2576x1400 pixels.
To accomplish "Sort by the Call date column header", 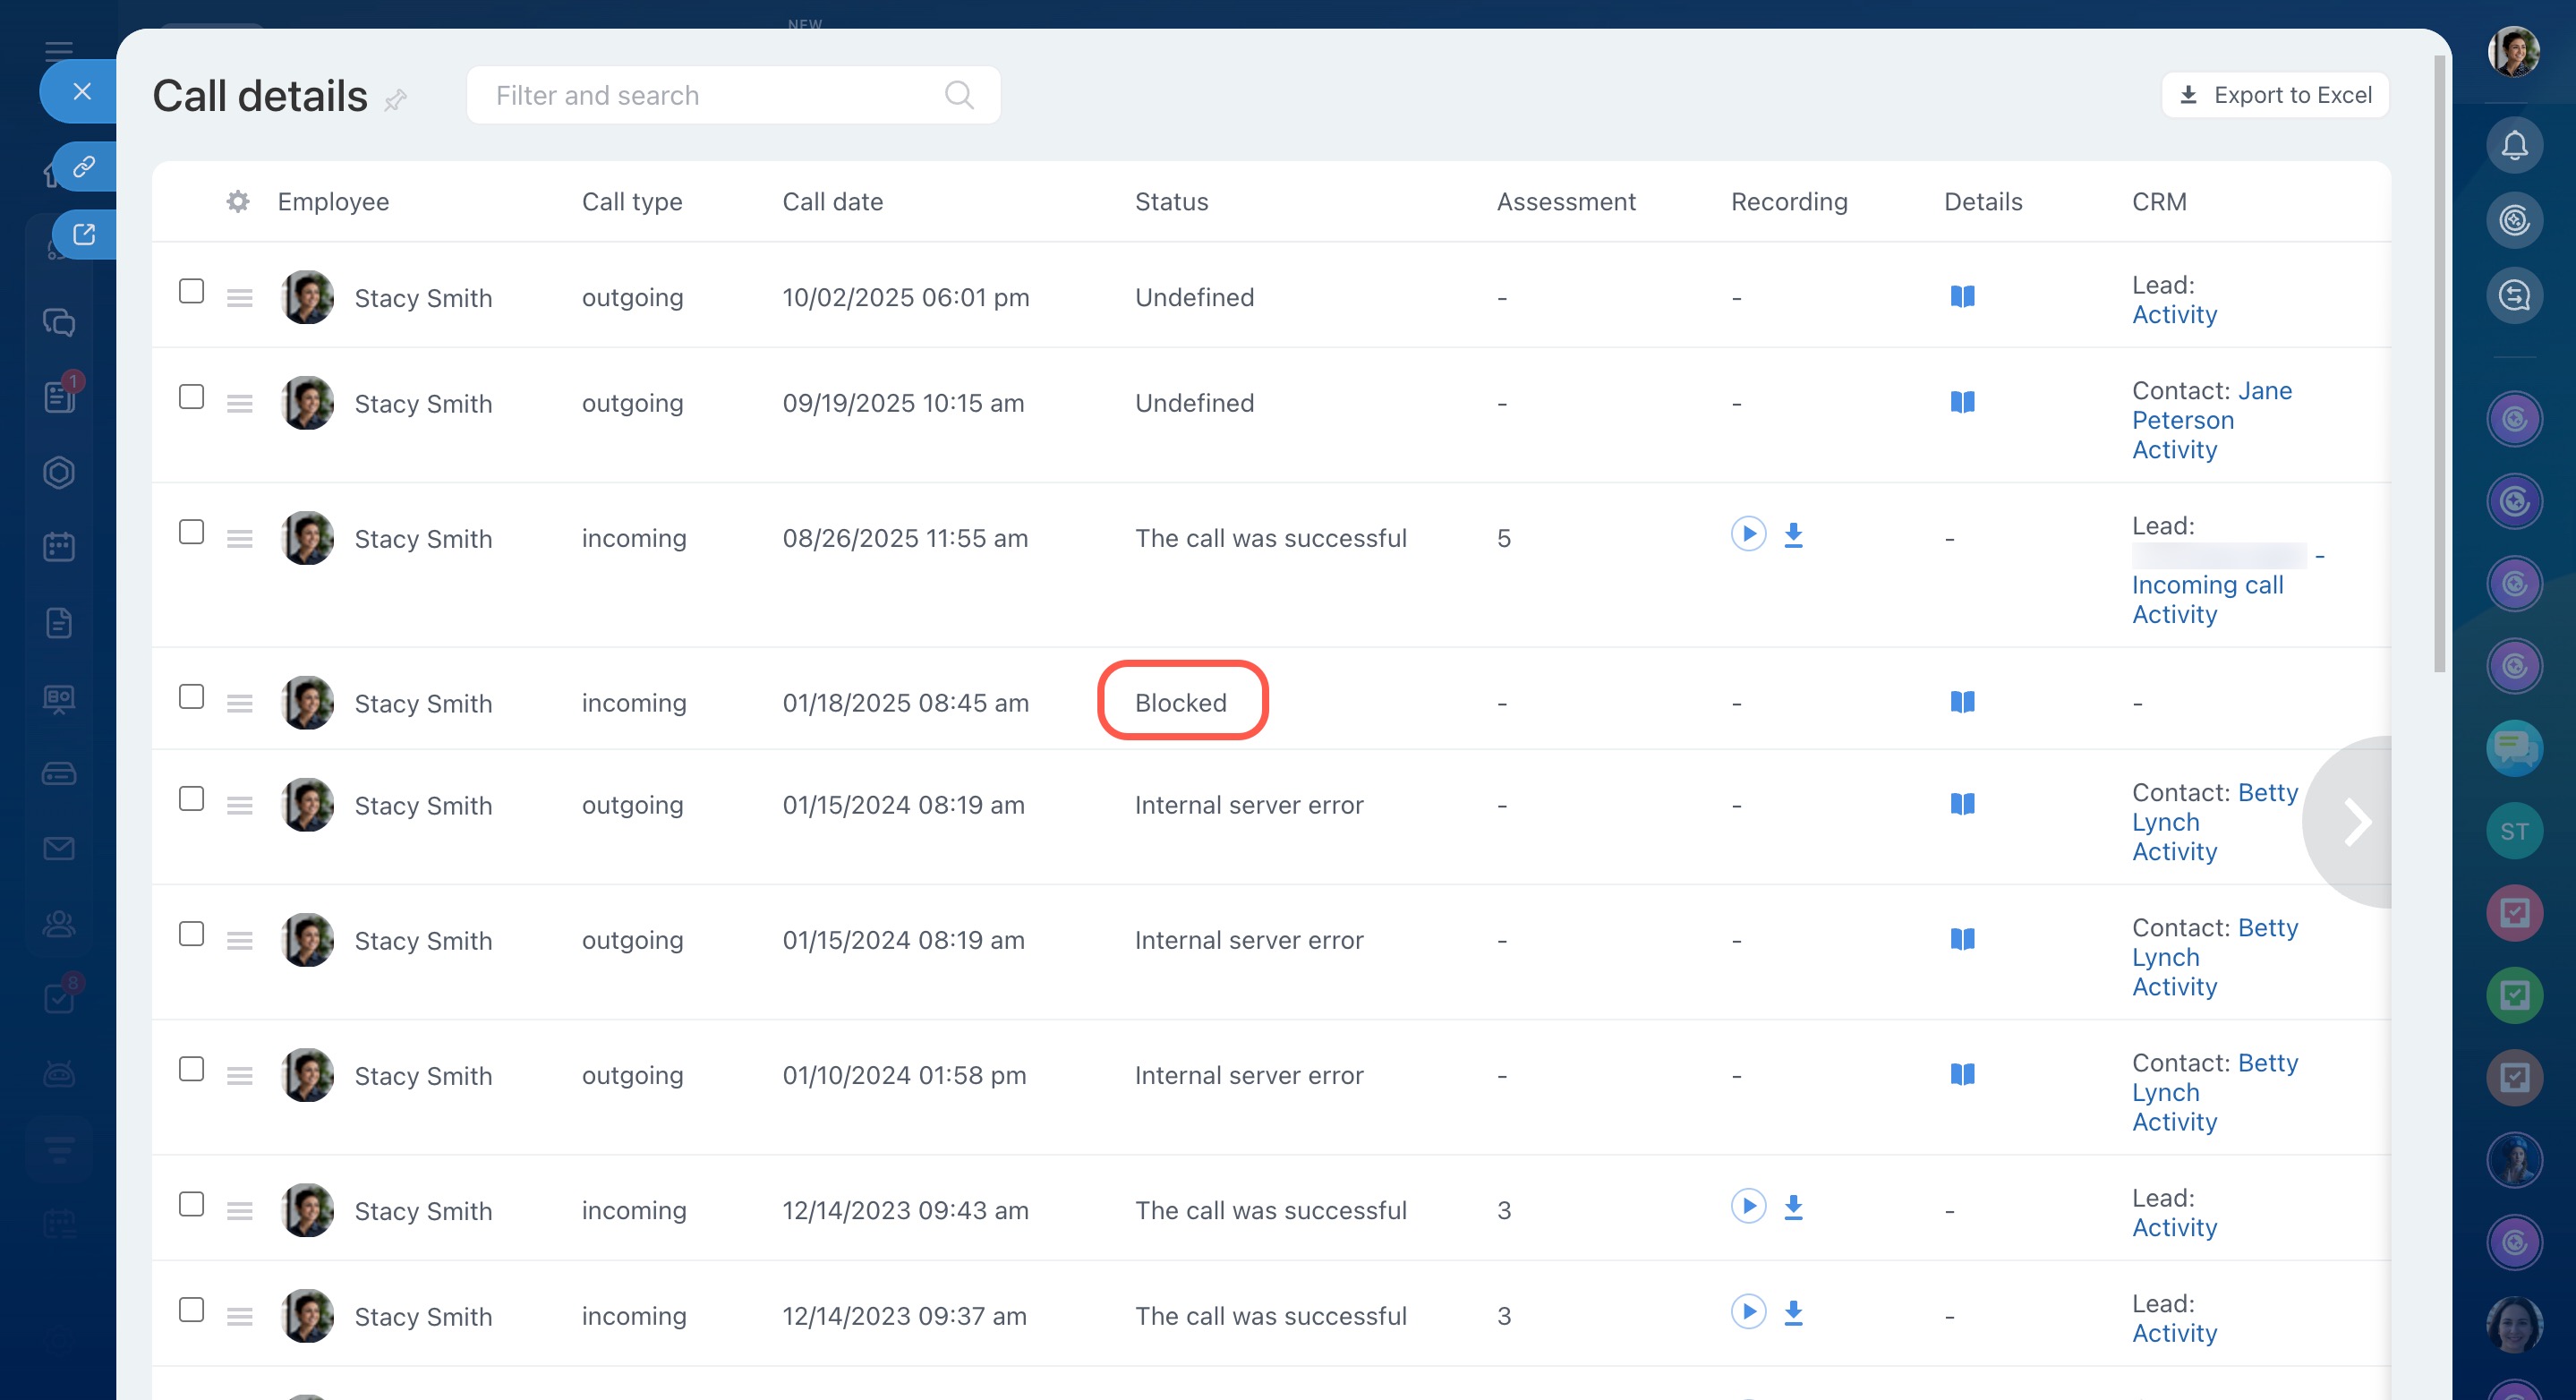I will (832, 202).
